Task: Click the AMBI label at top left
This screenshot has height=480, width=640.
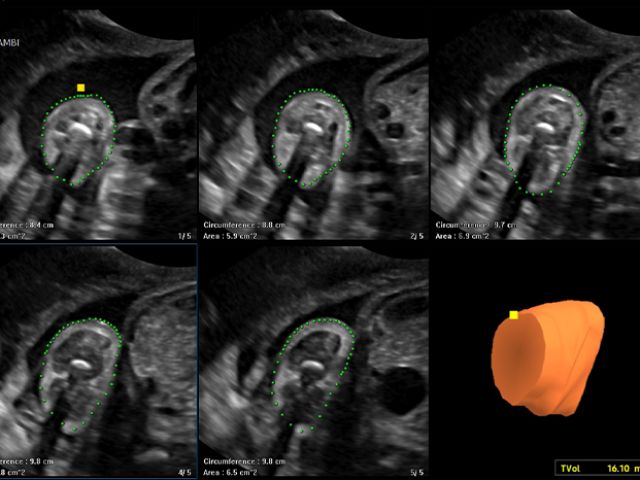Action: (x=11, y=43)
